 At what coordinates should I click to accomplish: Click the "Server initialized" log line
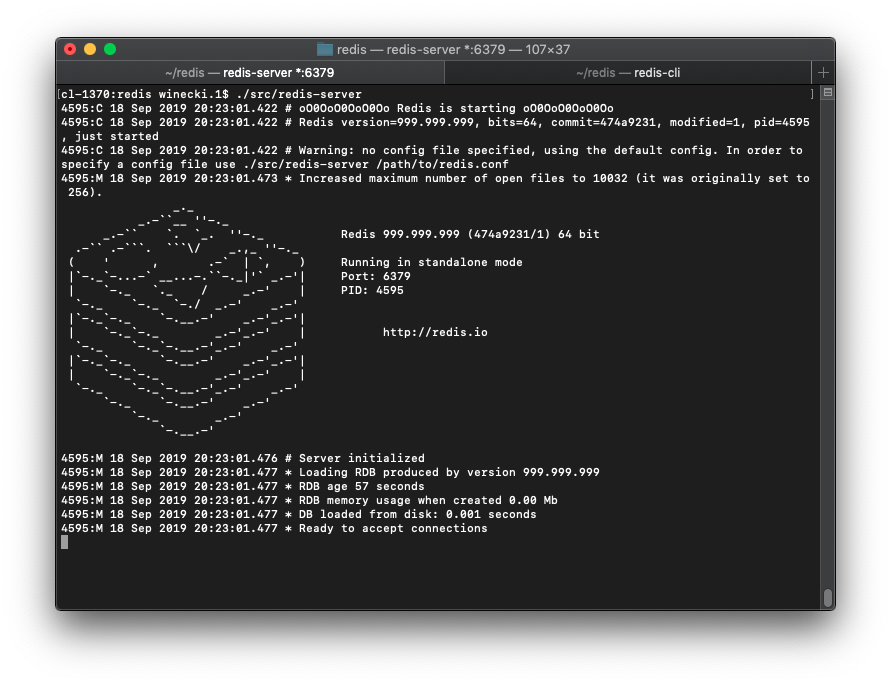pyautogui.click(x=361, y=458)
